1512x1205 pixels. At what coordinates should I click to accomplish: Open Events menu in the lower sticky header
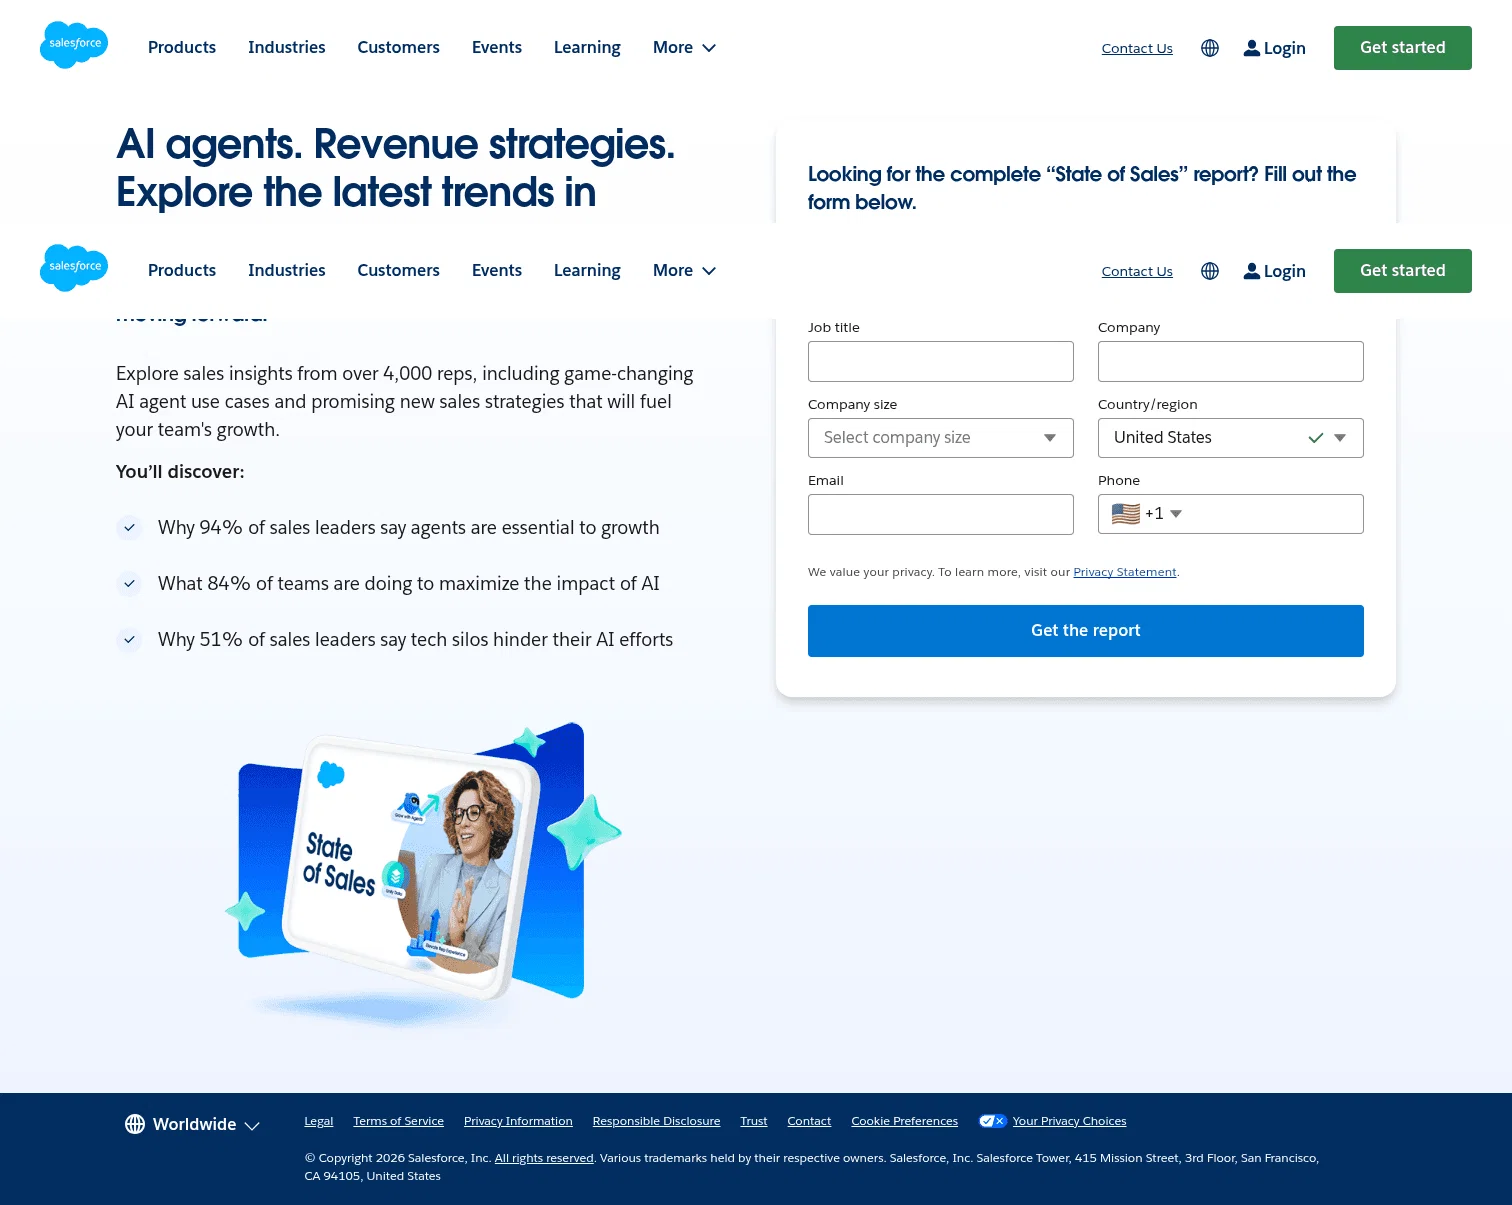point(497,270)
